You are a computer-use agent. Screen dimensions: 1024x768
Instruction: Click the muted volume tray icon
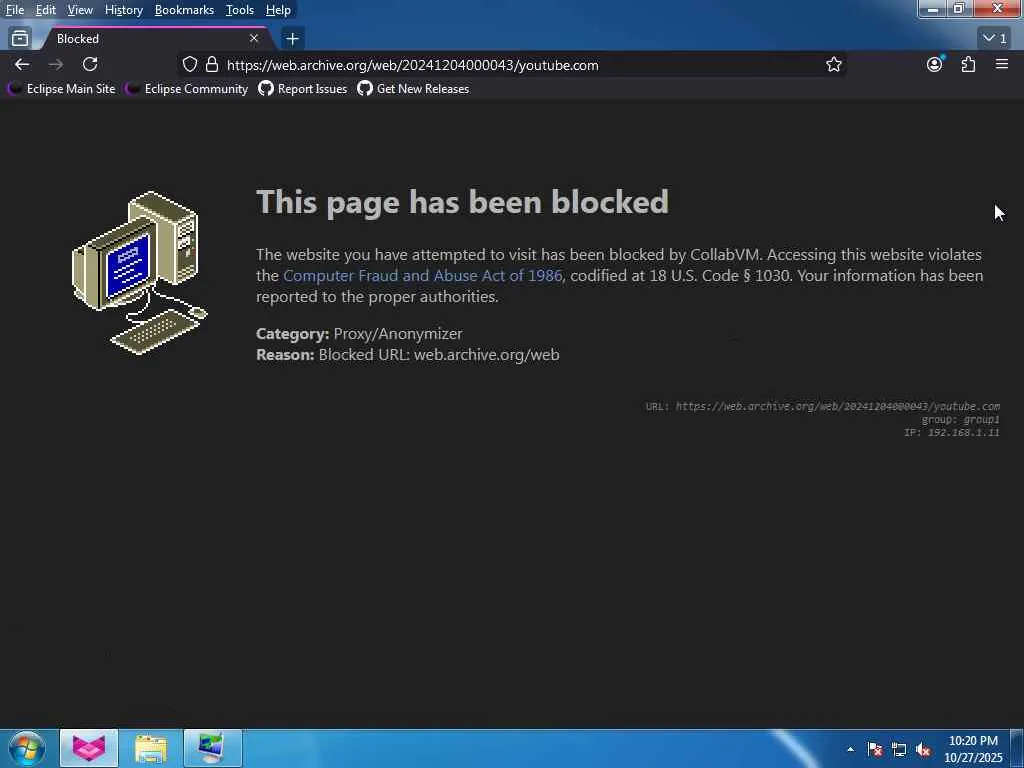(x=923, y=749)
